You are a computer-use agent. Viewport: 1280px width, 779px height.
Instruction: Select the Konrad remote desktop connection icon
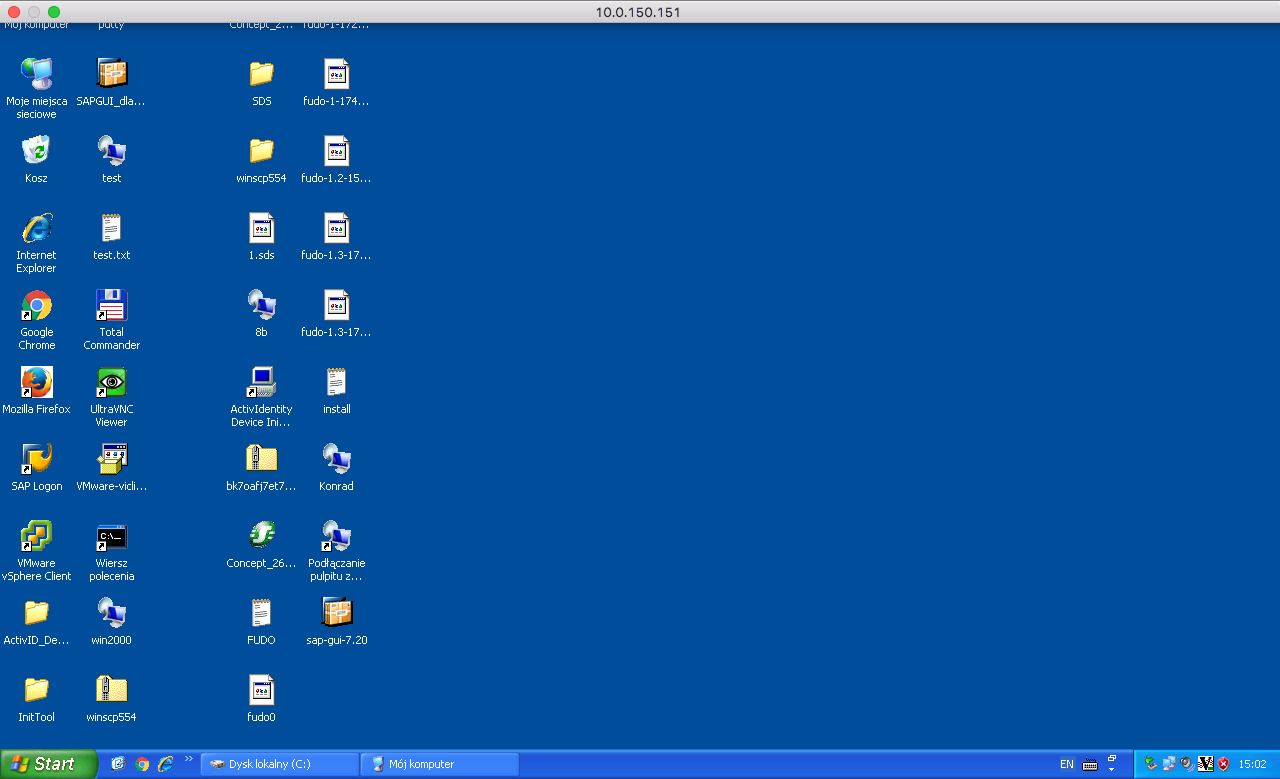pos(336,460)
